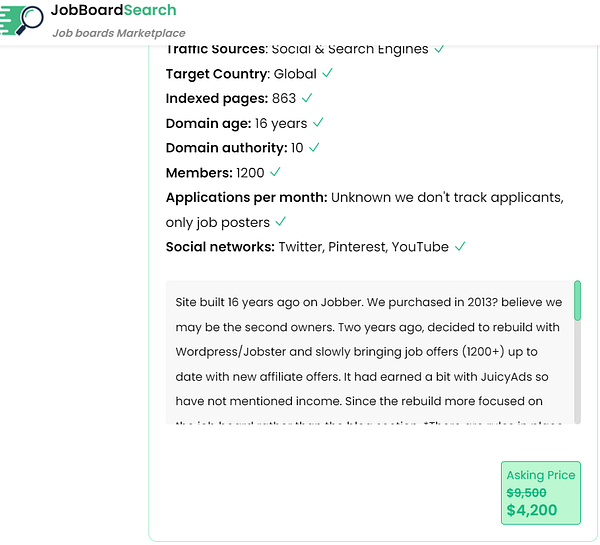The image size is (600, 545).
Task: Click inside the site description text
Action: 368,351
